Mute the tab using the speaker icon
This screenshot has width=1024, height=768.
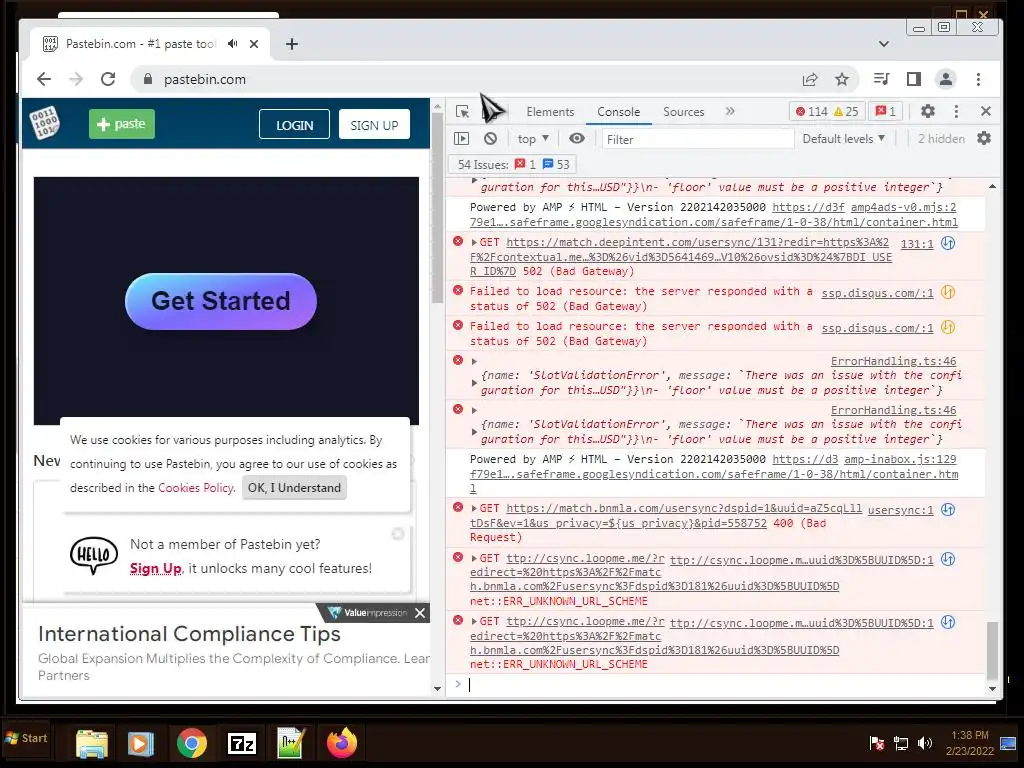point(232,44)
